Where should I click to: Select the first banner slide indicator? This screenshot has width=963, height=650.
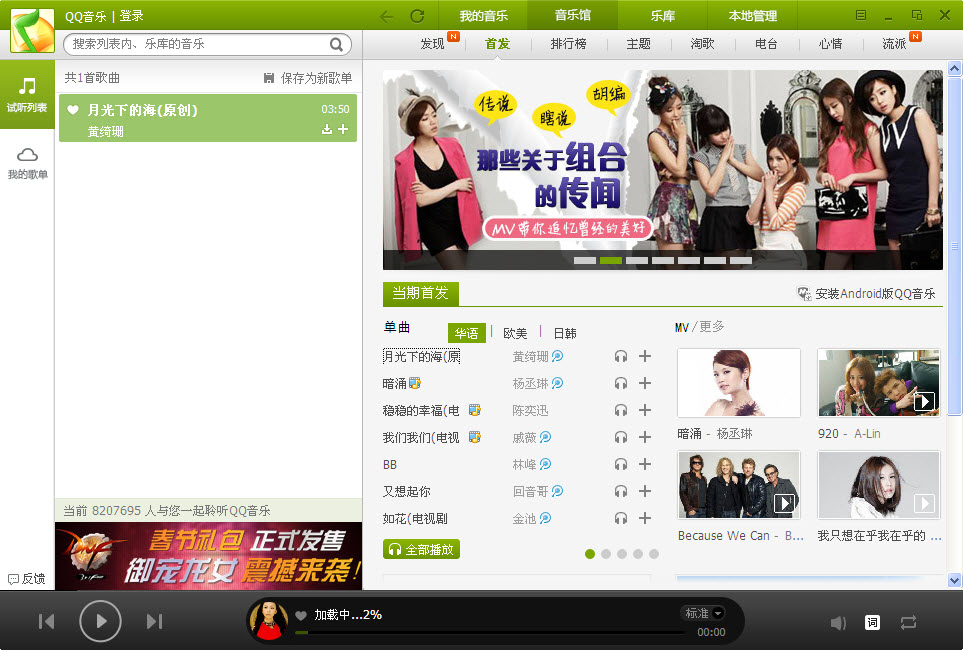click(585, 260)
